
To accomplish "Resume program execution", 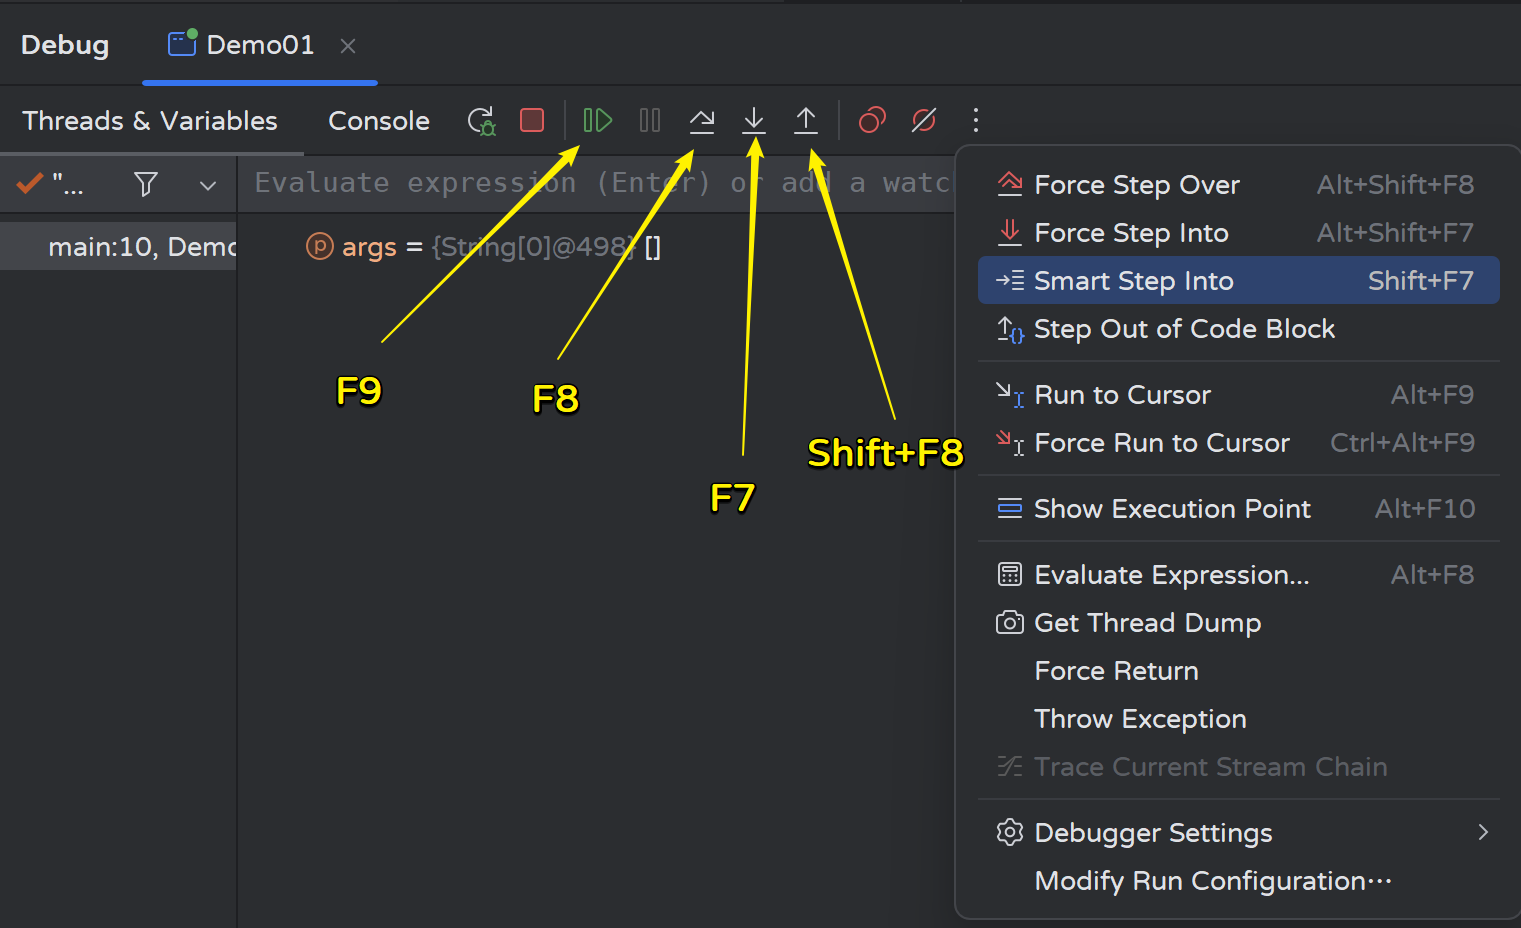I will click(597, 121).
